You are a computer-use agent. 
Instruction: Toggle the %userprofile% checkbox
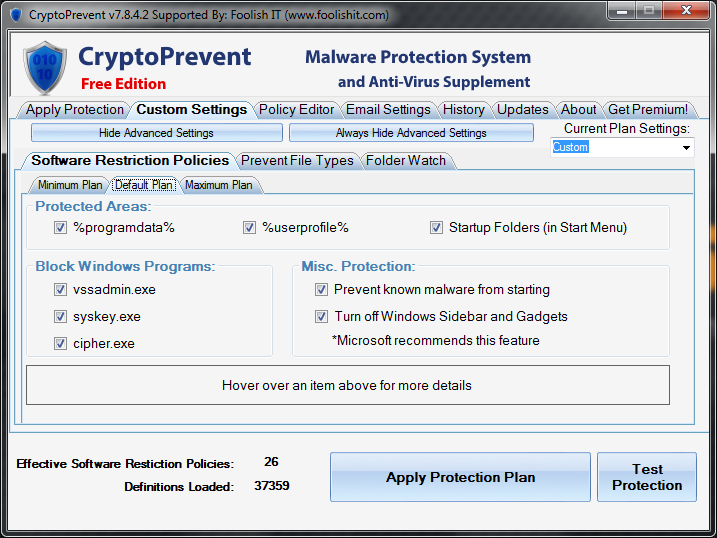(x=249, y=227)
